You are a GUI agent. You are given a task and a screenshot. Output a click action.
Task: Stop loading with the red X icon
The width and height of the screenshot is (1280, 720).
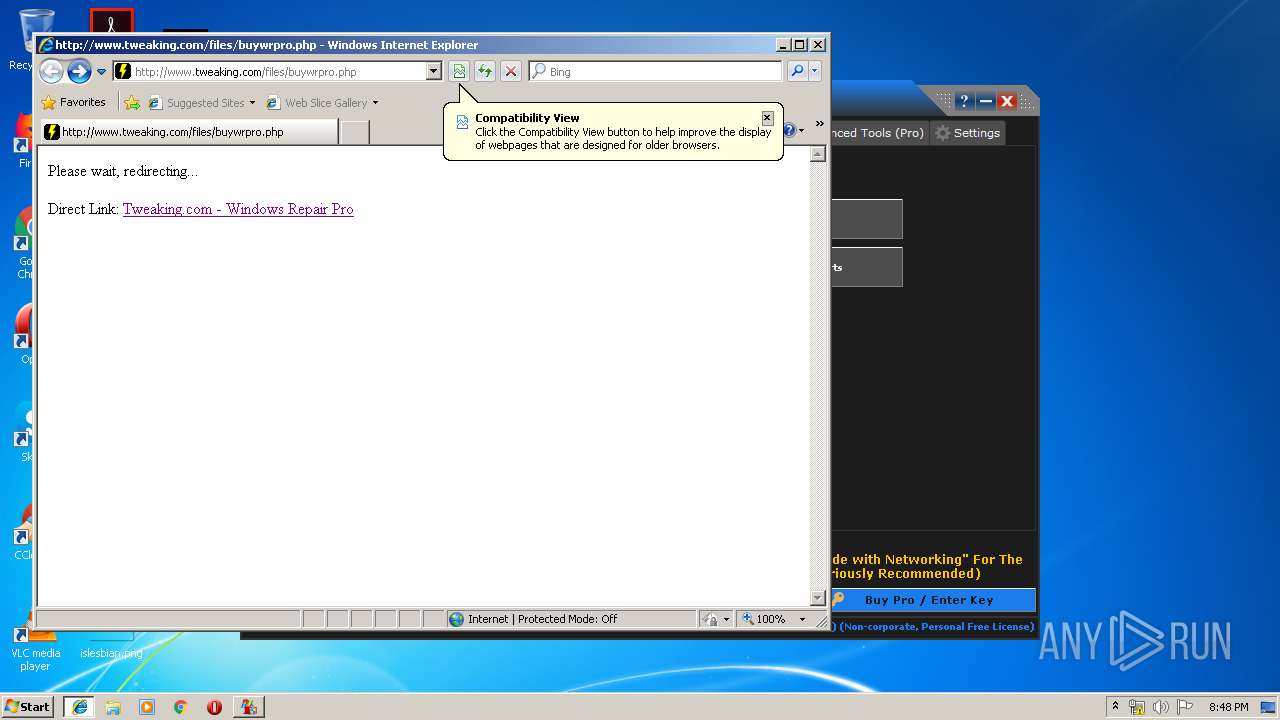[x=511, y=71]
